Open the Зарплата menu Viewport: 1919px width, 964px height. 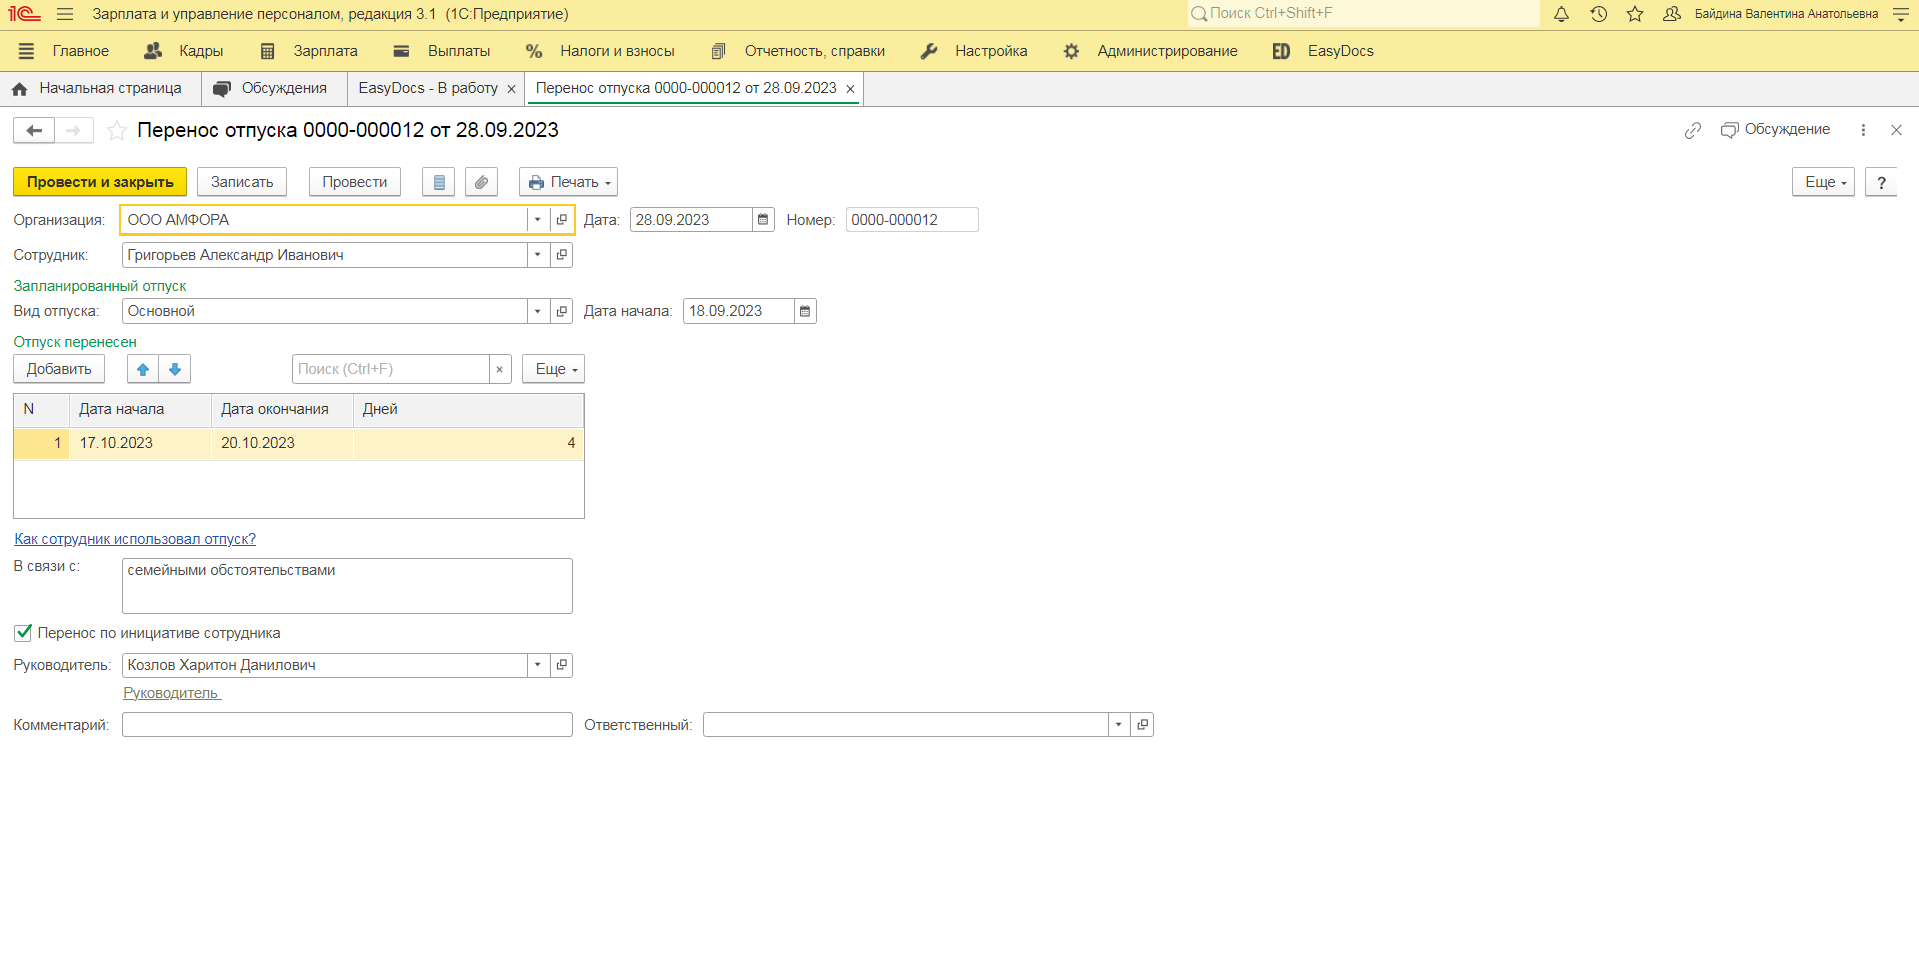[x=309, y=51]
